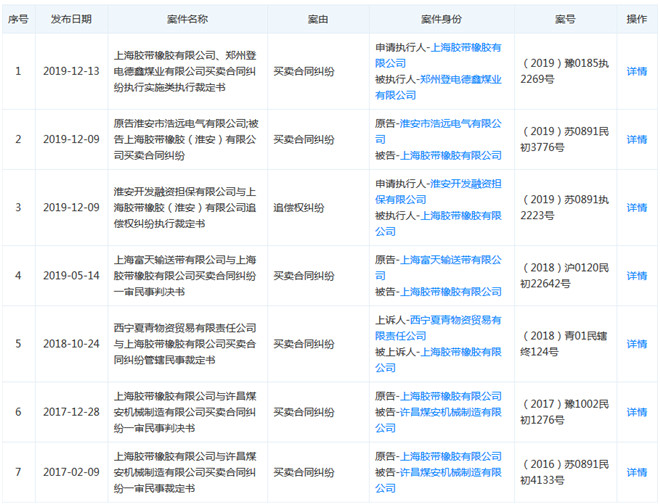Click the 操作 column header
This screenshot has width=660, height=504.
[x=636, y=19]
